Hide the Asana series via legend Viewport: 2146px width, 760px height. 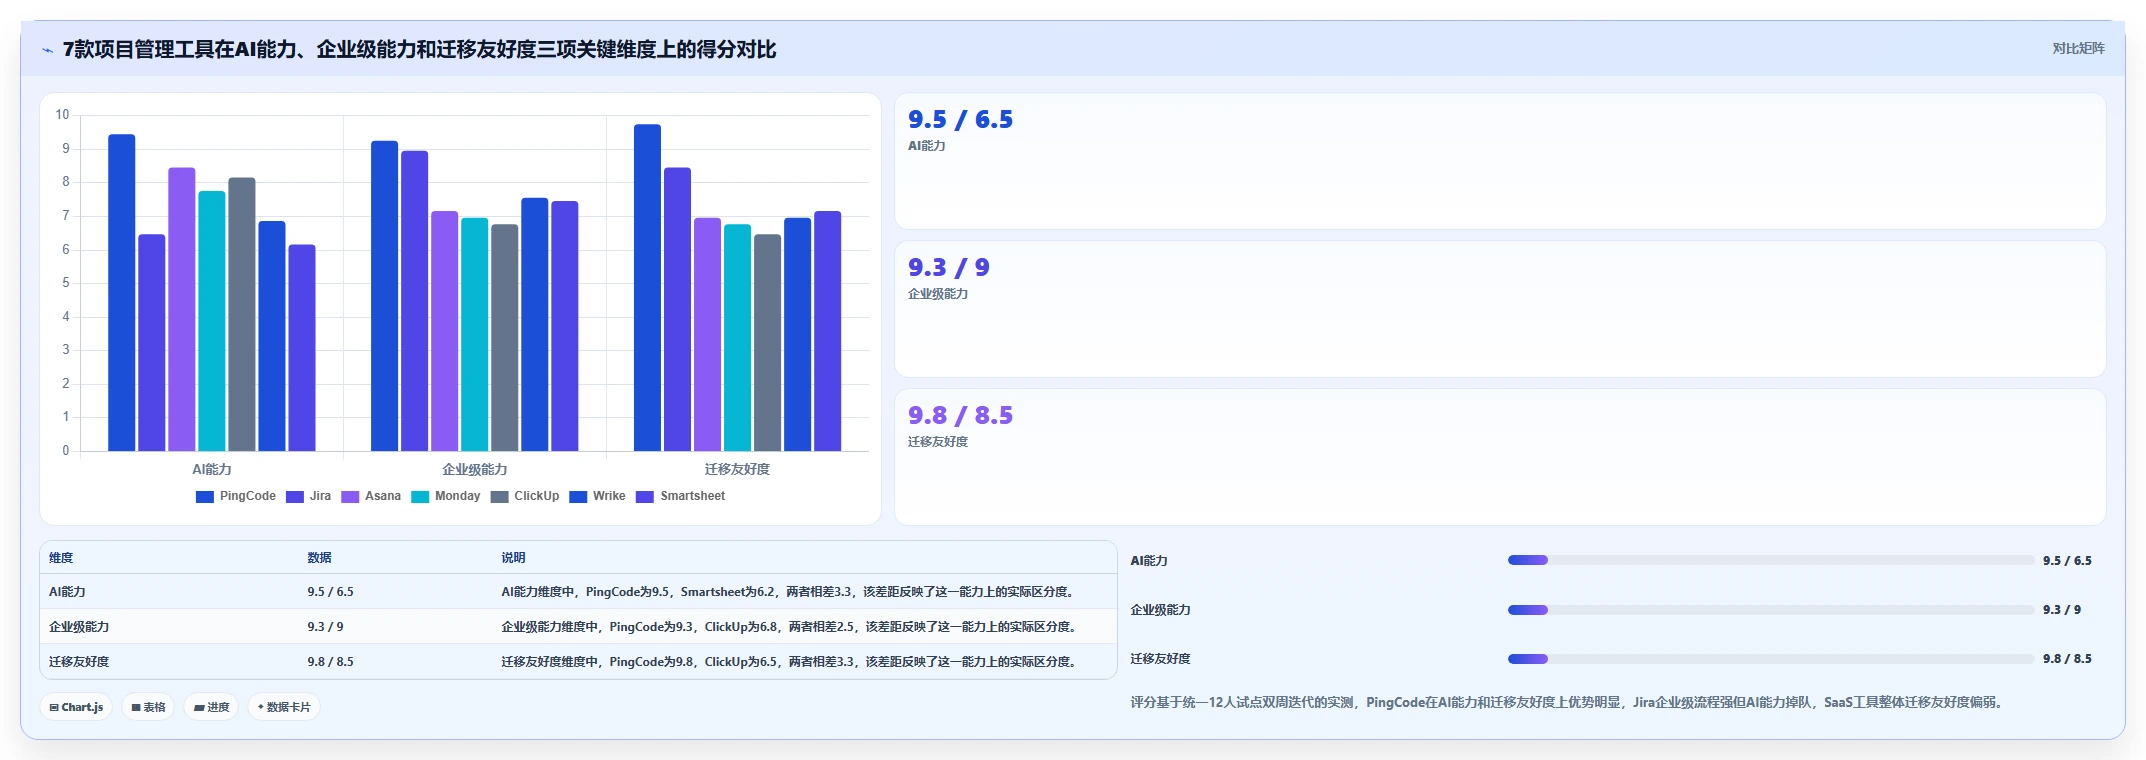coord(371,496)
